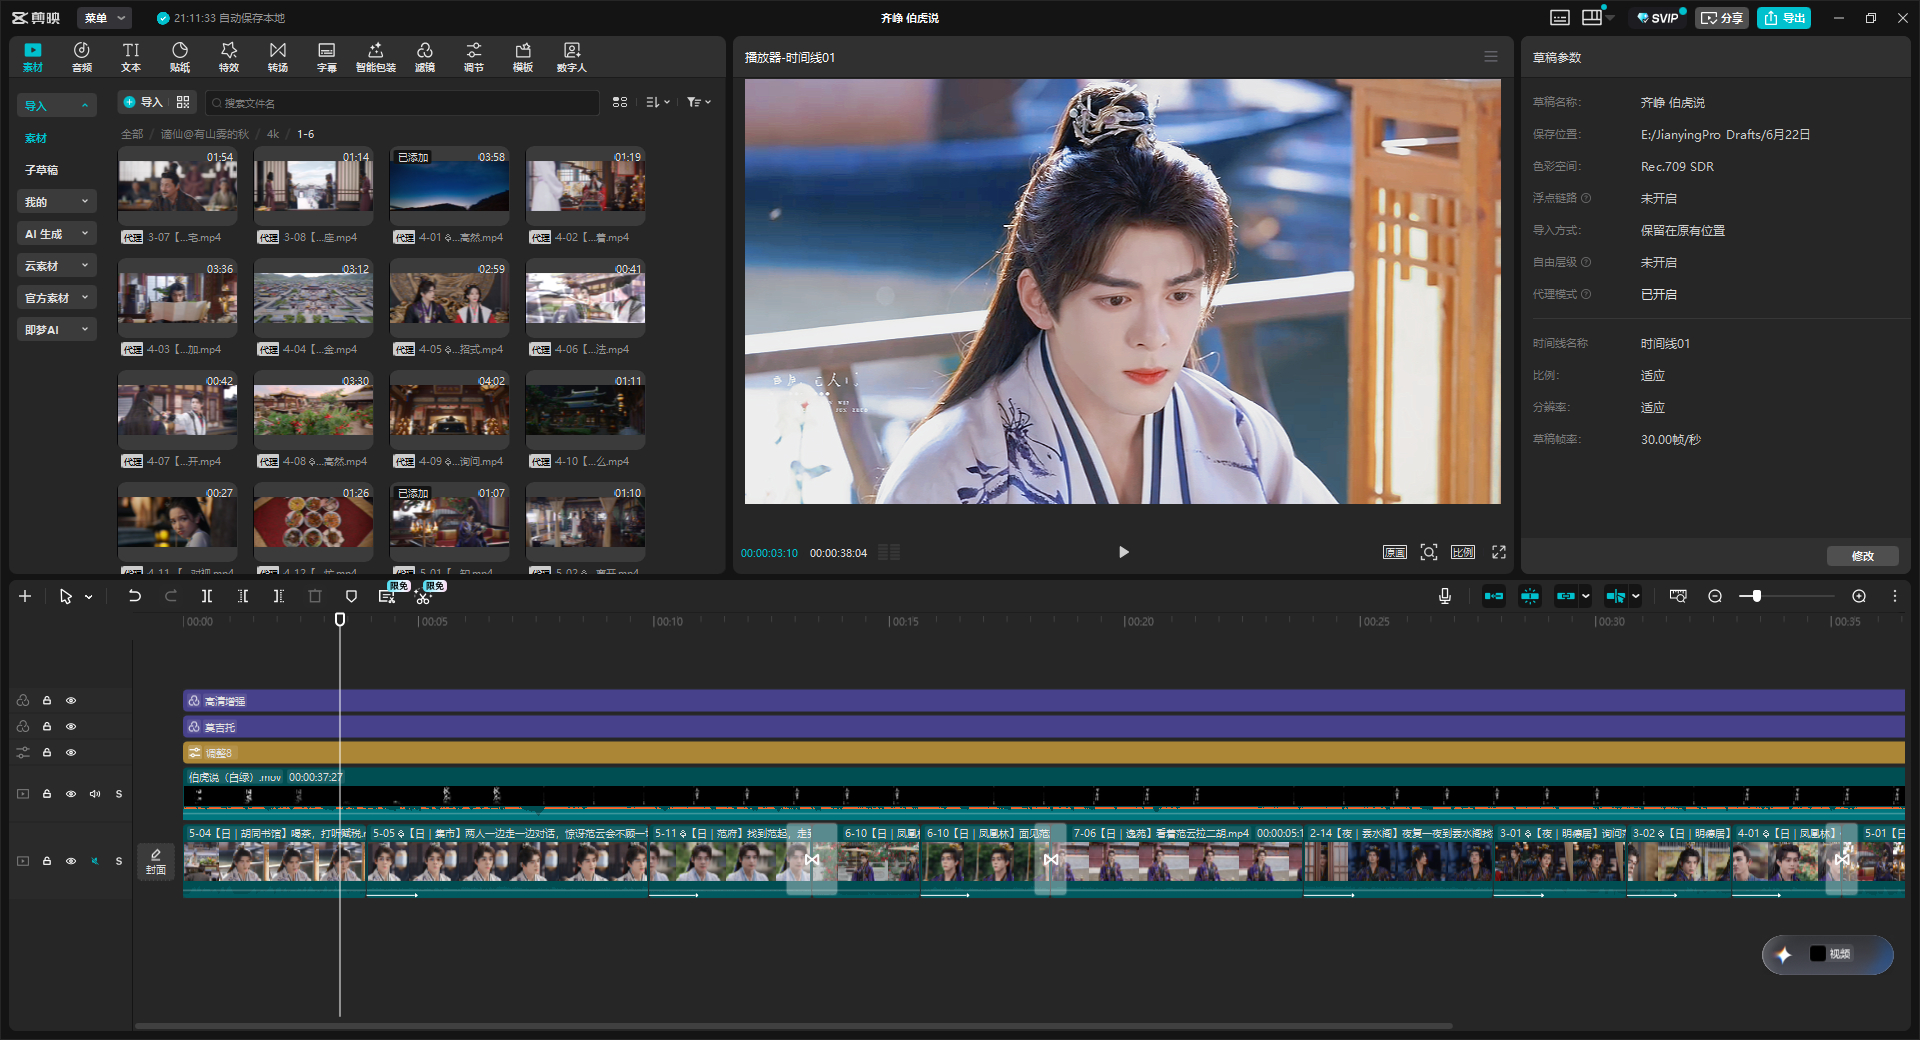Click the 导出 export button

click(1784, 18)
